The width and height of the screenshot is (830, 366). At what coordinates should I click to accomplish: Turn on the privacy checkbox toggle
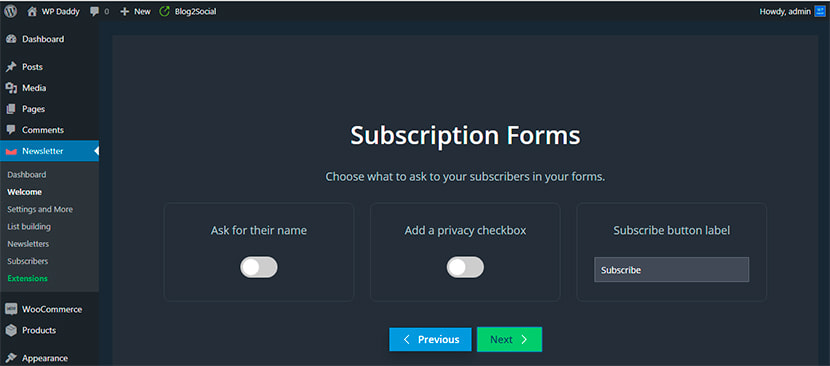click(465, 267)
